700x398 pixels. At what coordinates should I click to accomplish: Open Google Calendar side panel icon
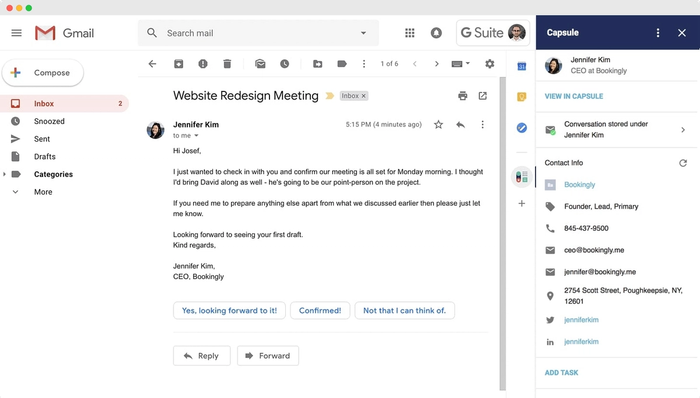[521, 66]
